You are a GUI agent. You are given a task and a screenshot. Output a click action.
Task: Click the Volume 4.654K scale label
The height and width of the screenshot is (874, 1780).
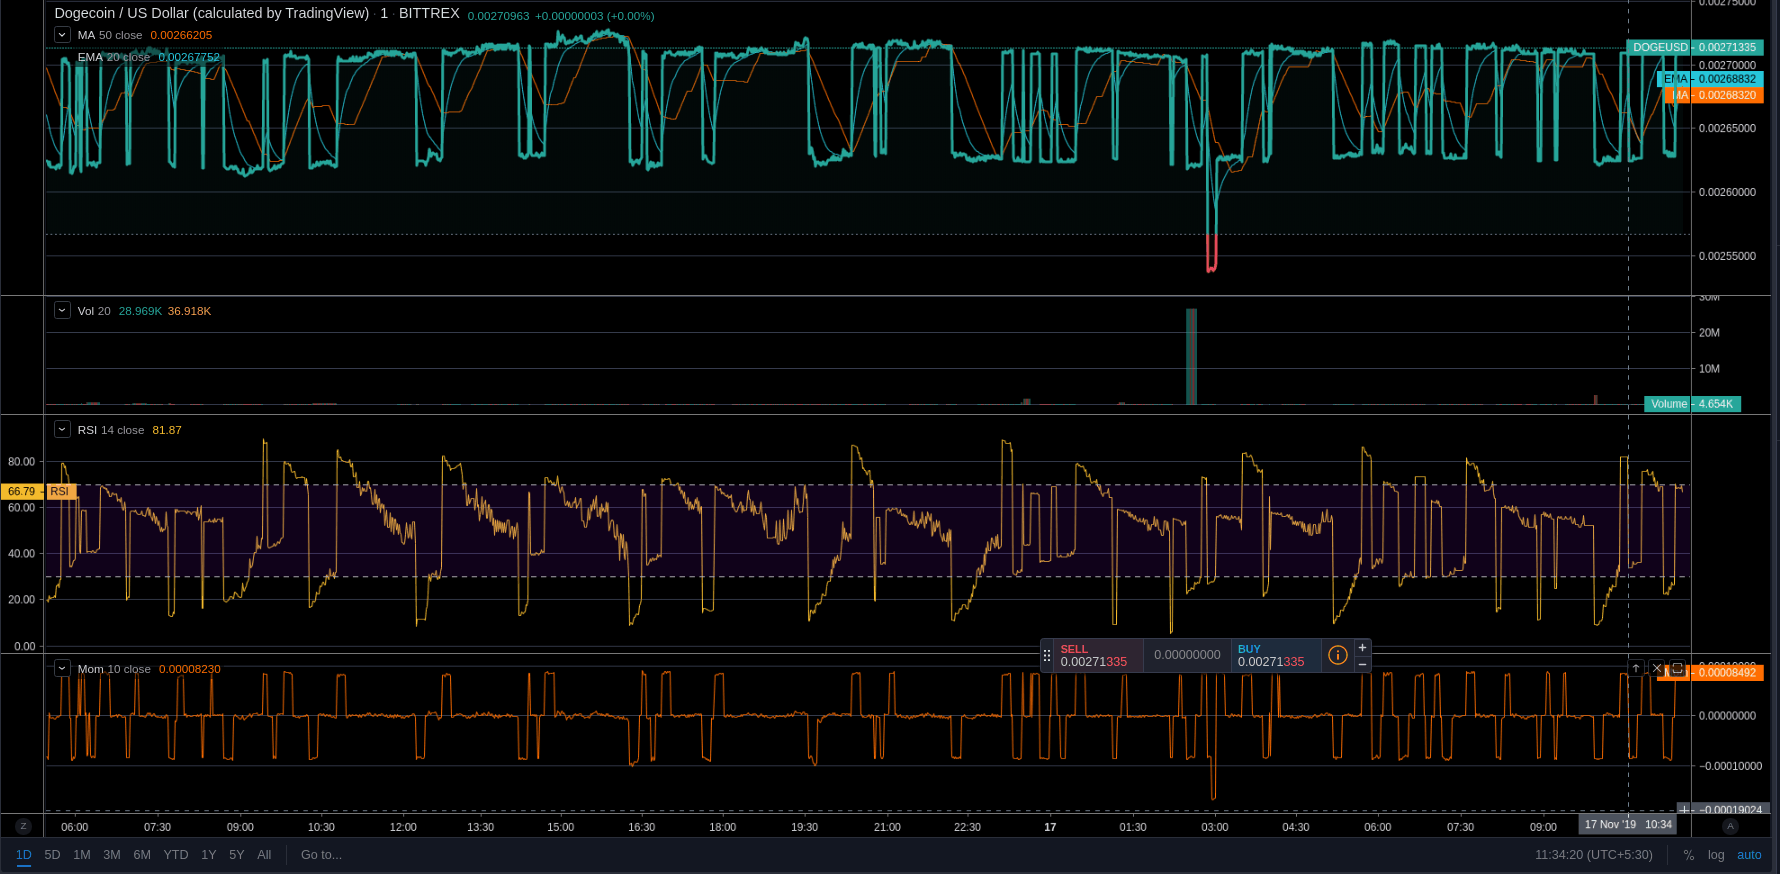click(x=1692, y=404)
